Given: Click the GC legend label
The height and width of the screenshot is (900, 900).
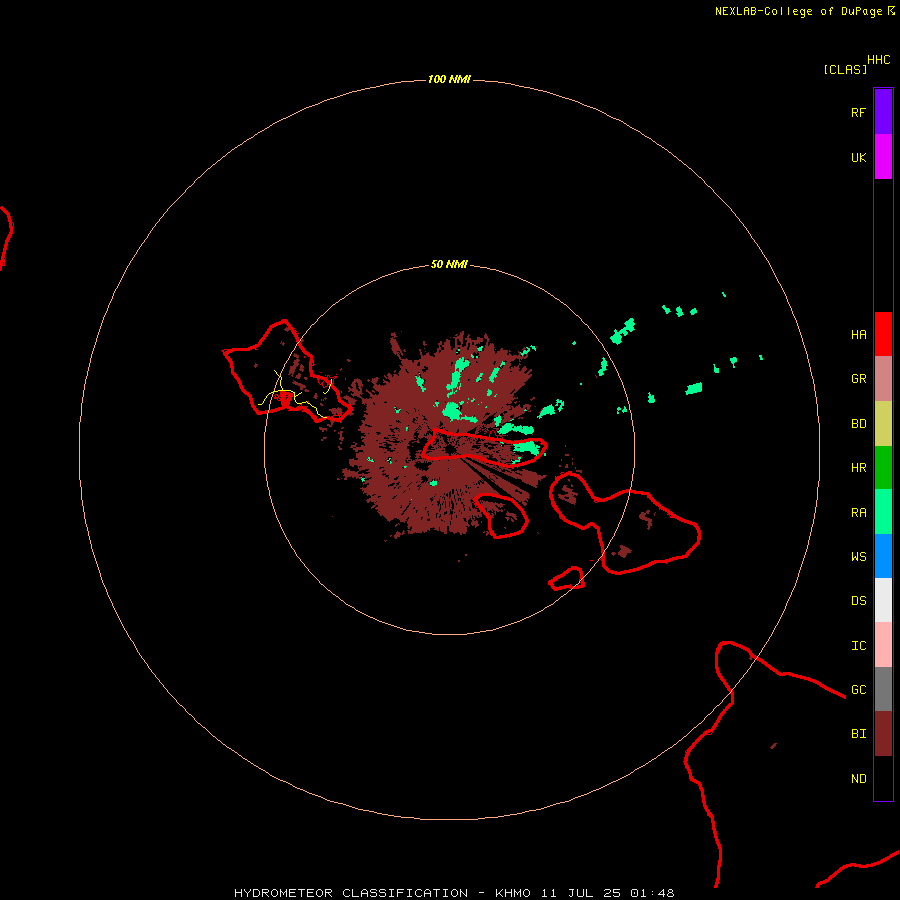Looking at the screenshot, I should point(858,689).
